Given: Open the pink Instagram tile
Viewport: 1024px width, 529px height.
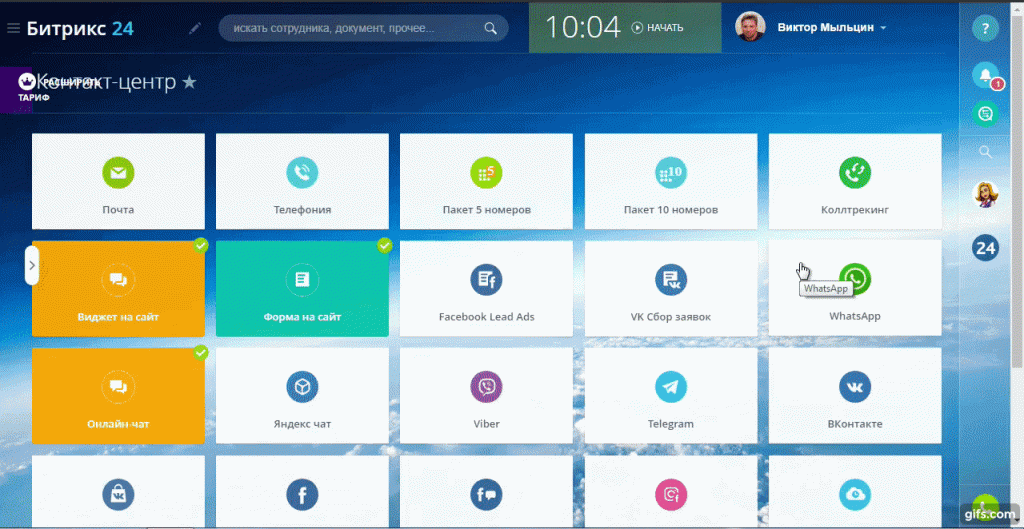Looking at the screenshot, I should click(671, 491).
